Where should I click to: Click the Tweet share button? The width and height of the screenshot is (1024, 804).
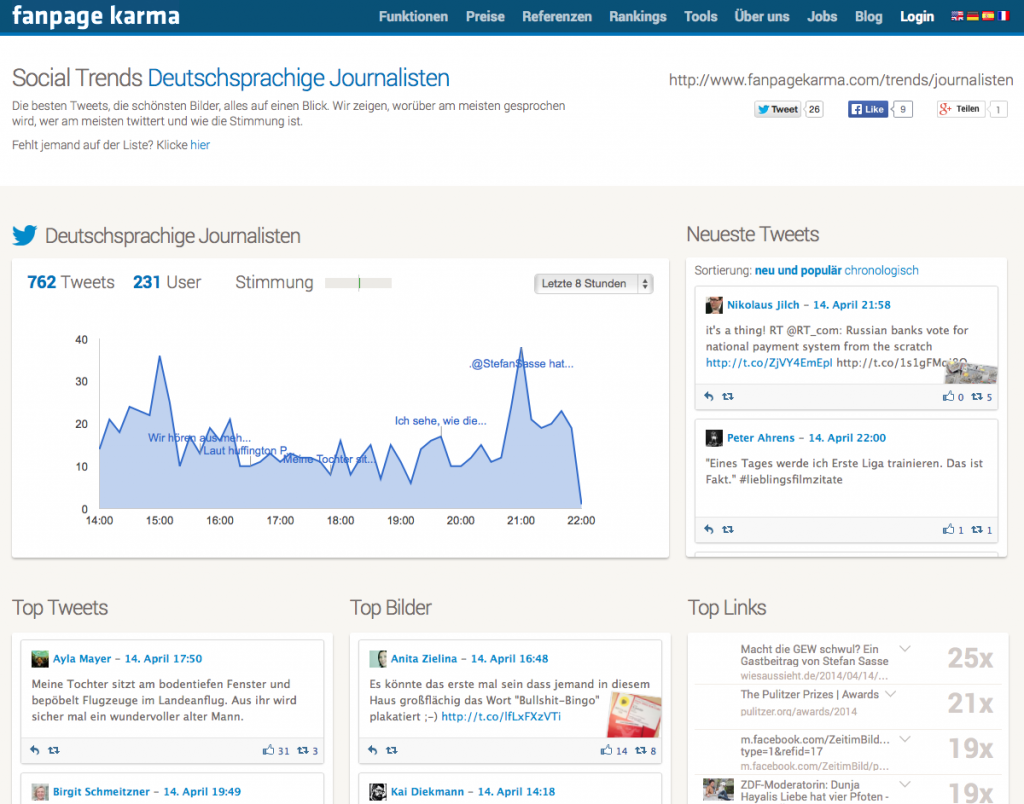(x=778, y=110)
